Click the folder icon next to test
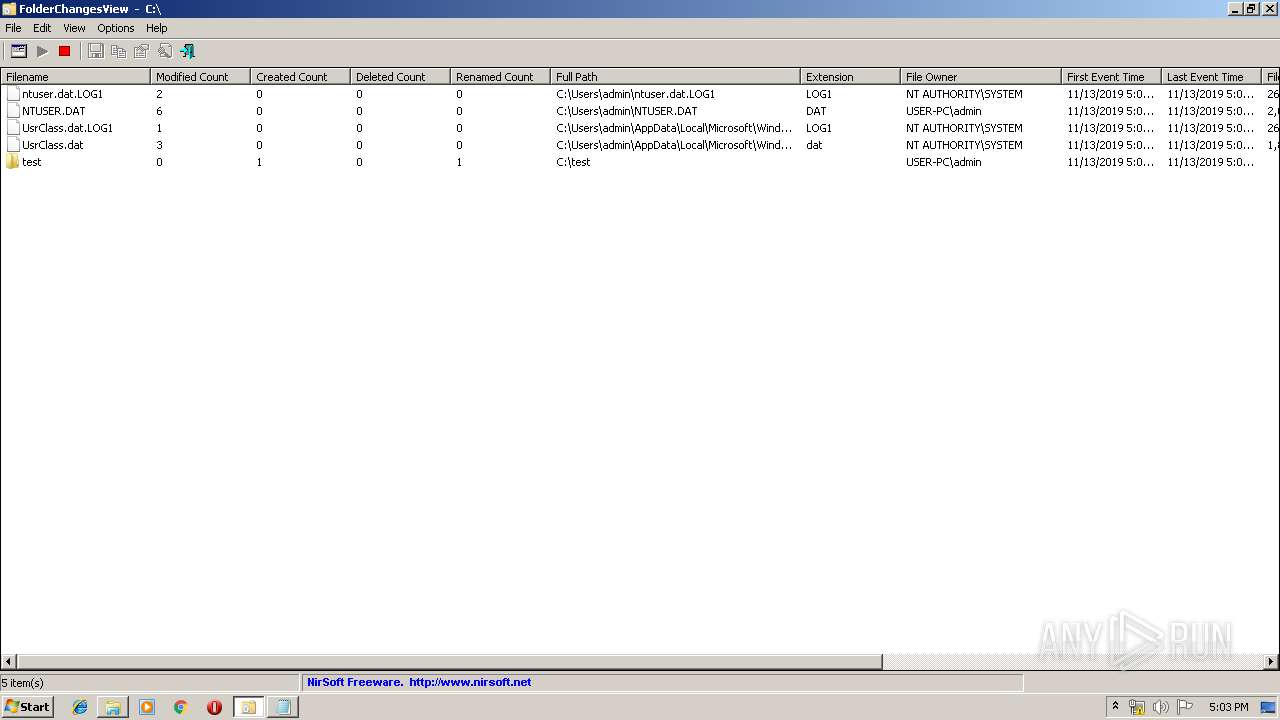 [x=13, y=162]
